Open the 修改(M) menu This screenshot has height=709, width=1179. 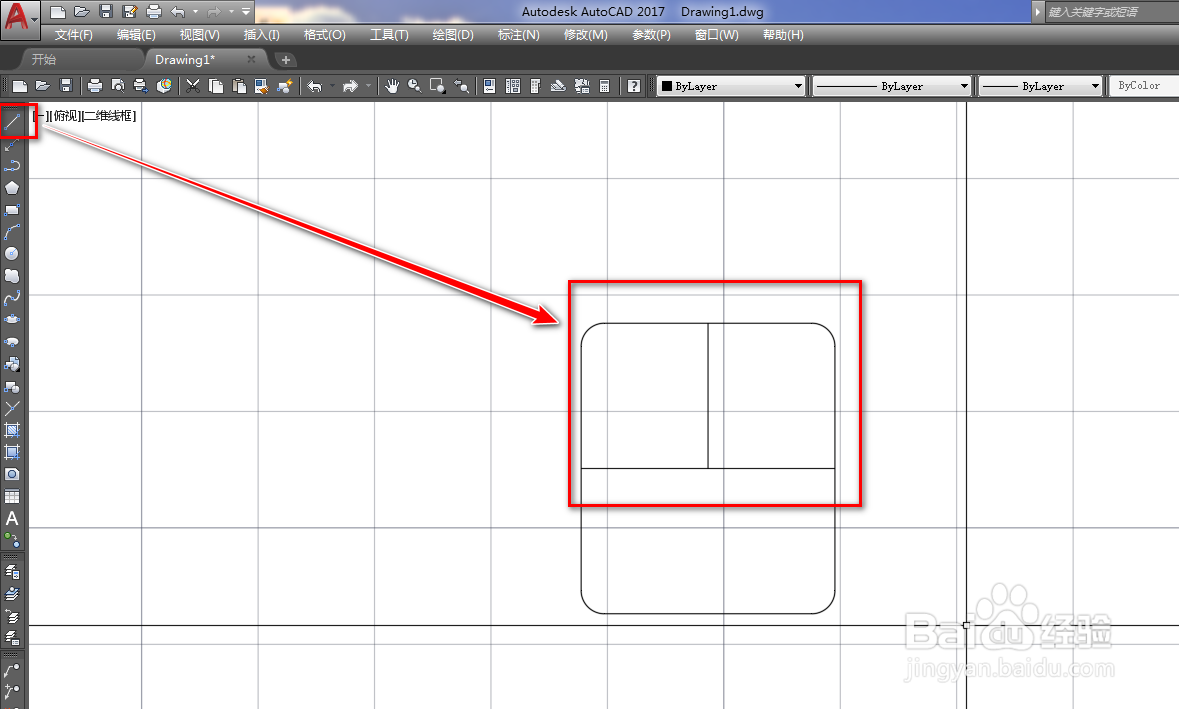coord(586,35)
